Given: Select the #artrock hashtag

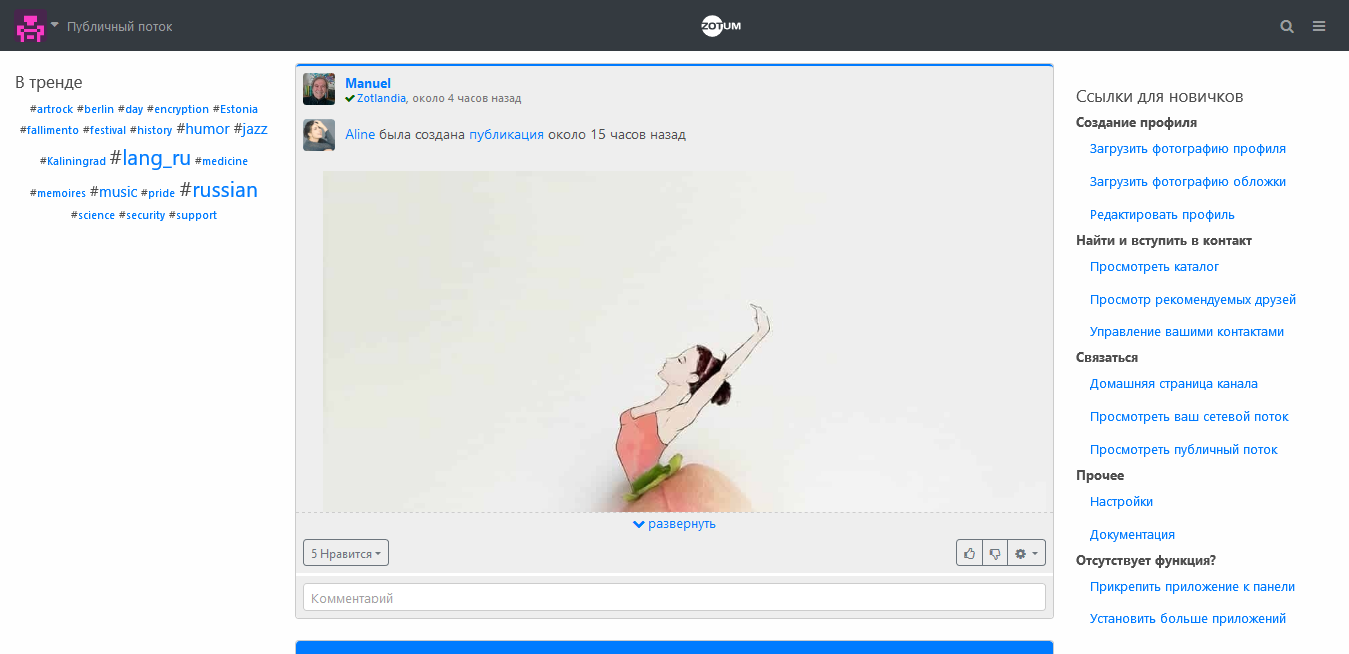Looking at the screenshot, I should [52, 109].
